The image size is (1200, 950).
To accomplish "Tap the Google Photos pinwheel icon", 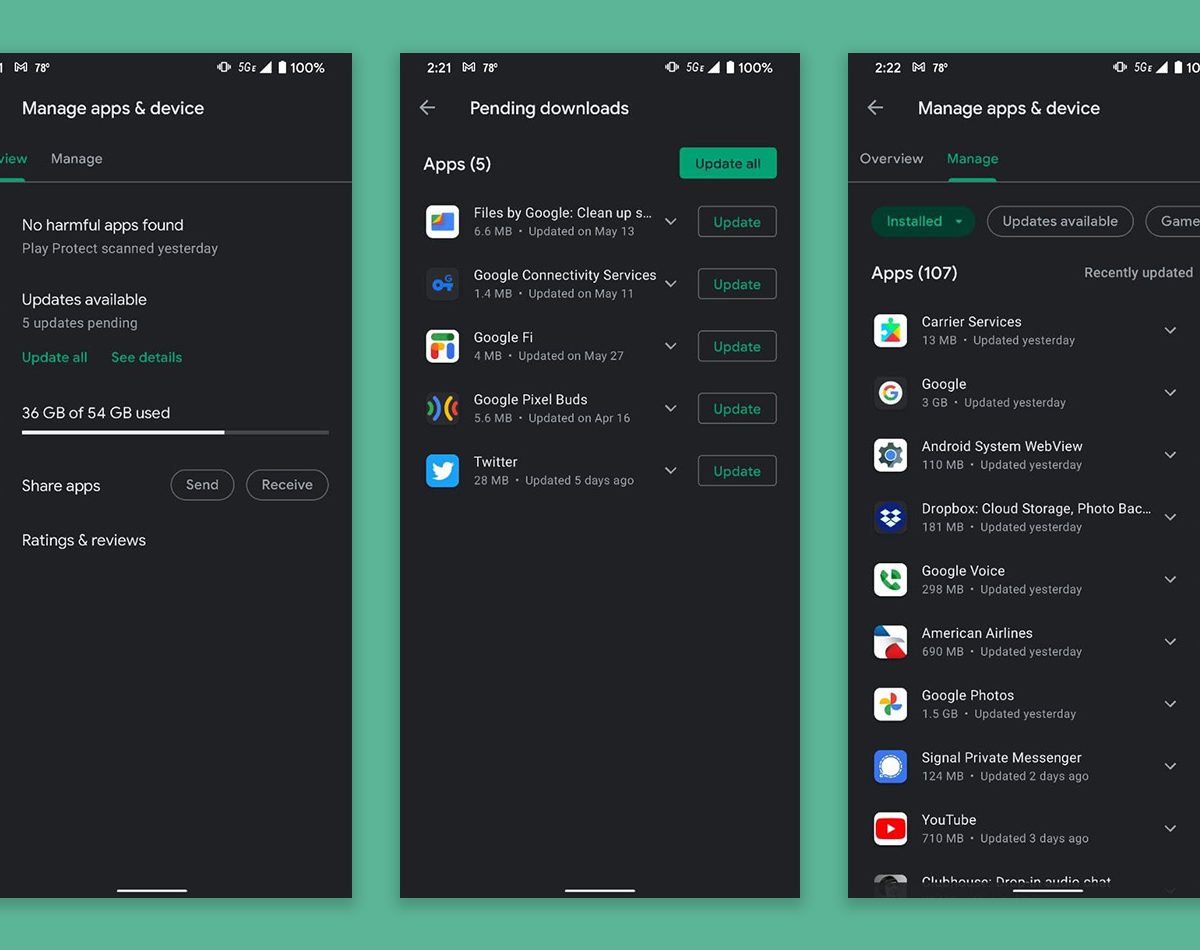I will click(890, 704).
